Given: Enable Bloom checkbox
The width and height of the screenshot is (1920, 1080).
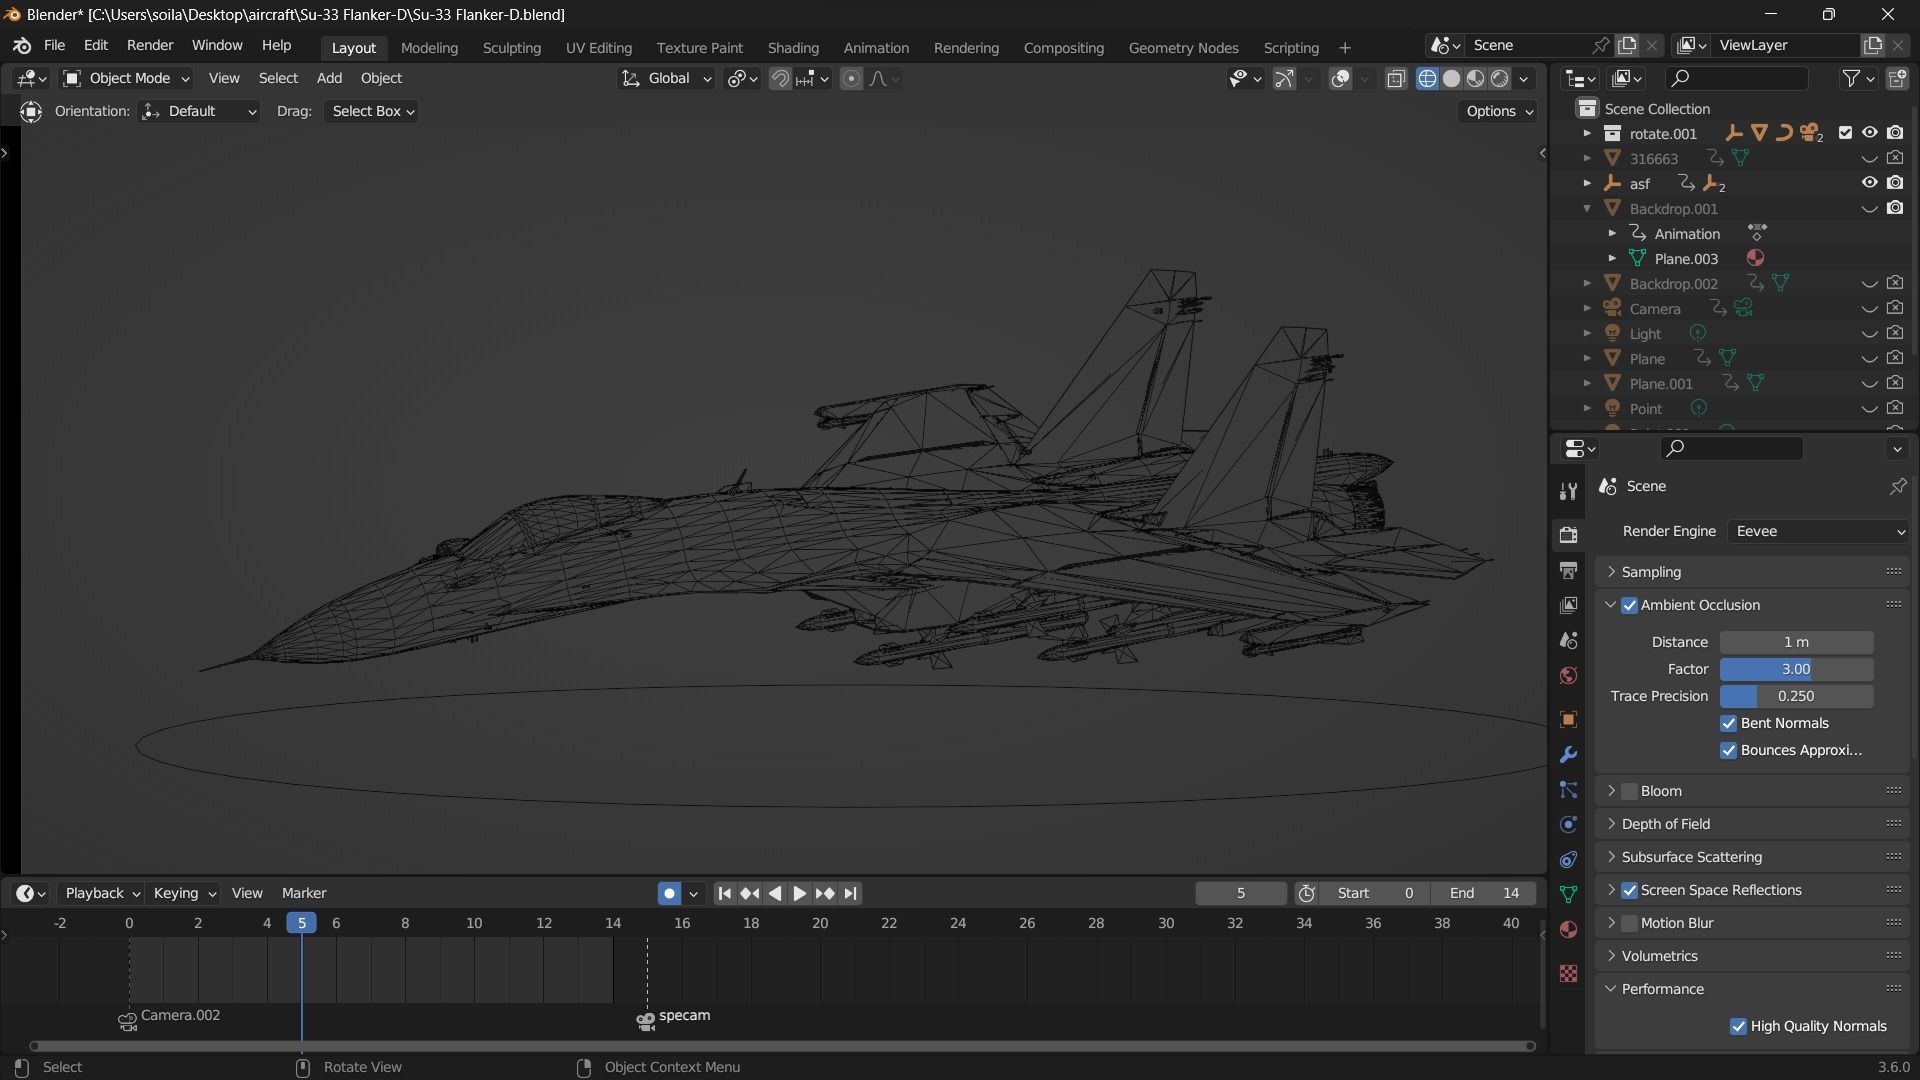Looking at the screenshot, I should [x=1630, y=791].
